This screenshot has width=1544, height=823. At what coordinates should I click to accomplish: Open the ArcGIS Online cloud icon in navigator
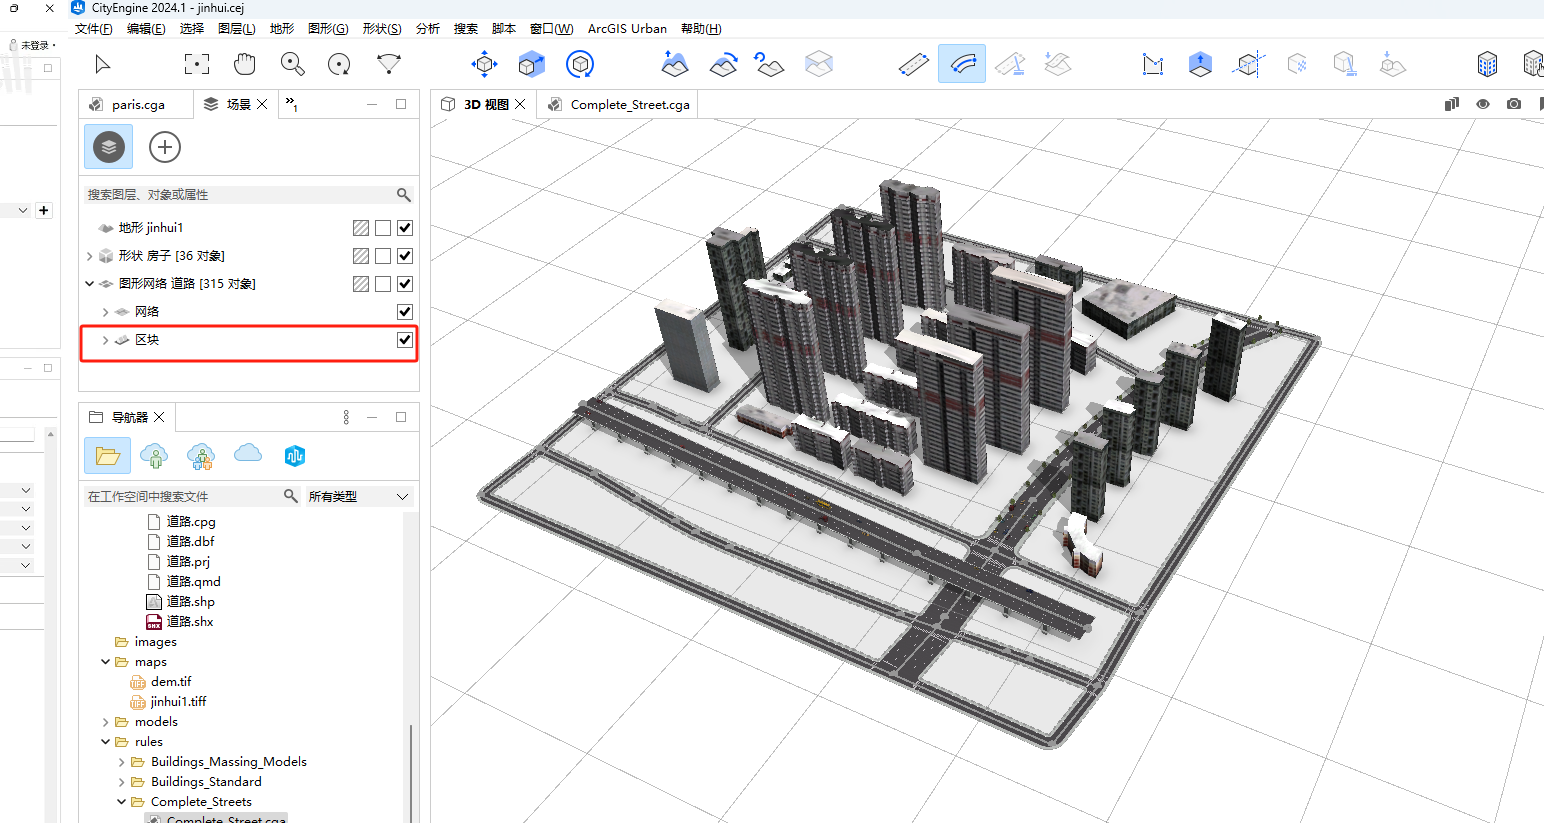point(248,455)
